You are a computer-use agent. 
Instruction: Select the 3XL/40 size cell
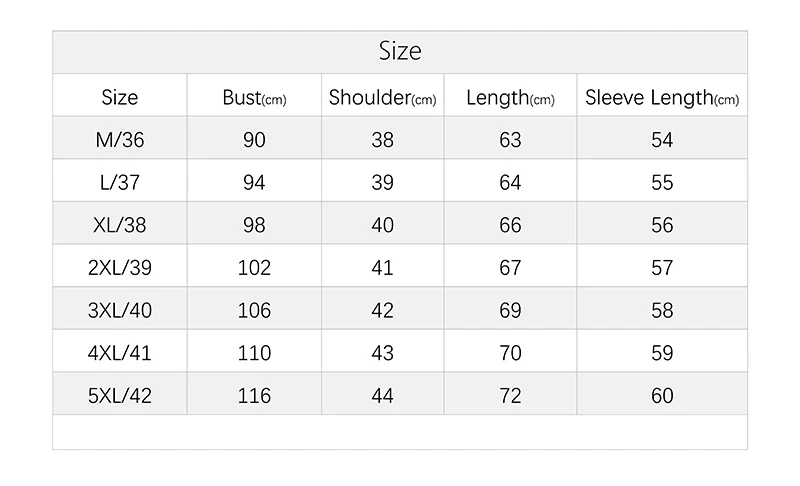point(120,310)
